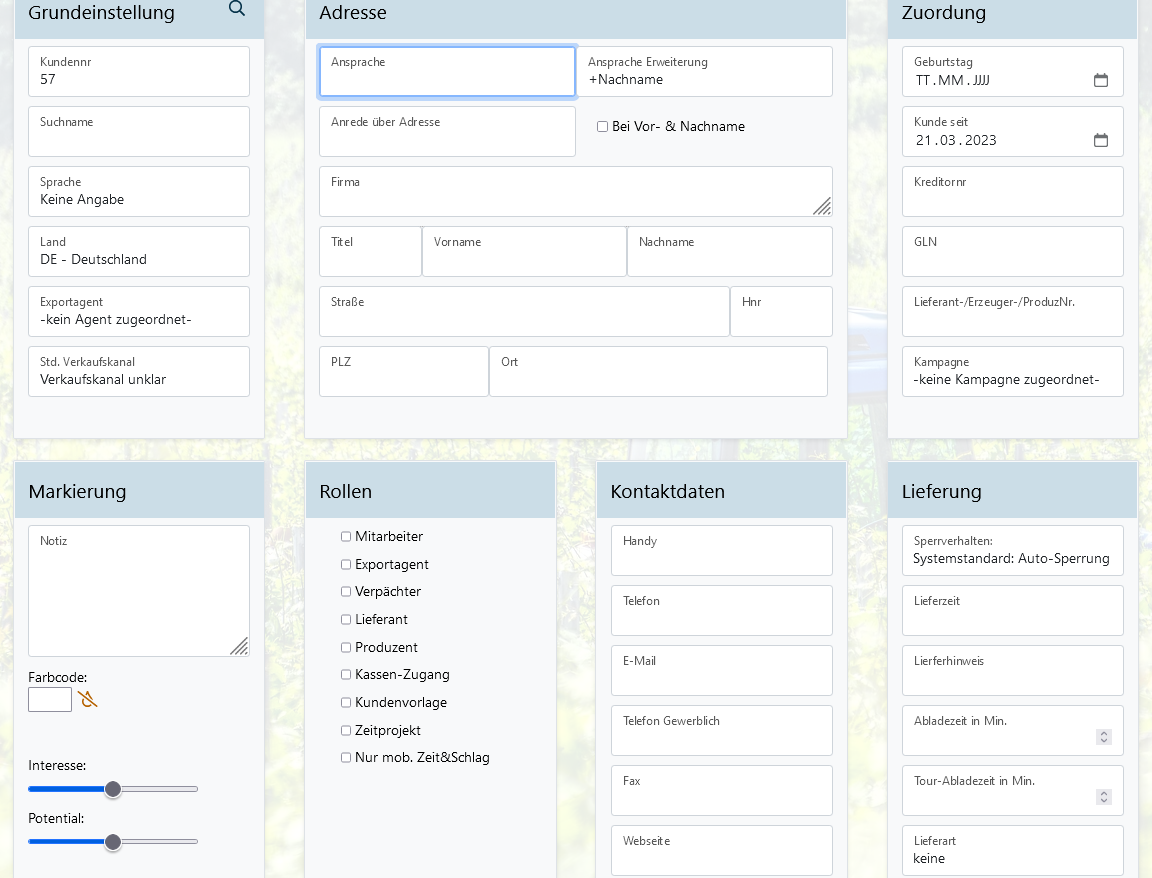Toggle the Kassen-Zugang role checkbox

pos(346,675)
